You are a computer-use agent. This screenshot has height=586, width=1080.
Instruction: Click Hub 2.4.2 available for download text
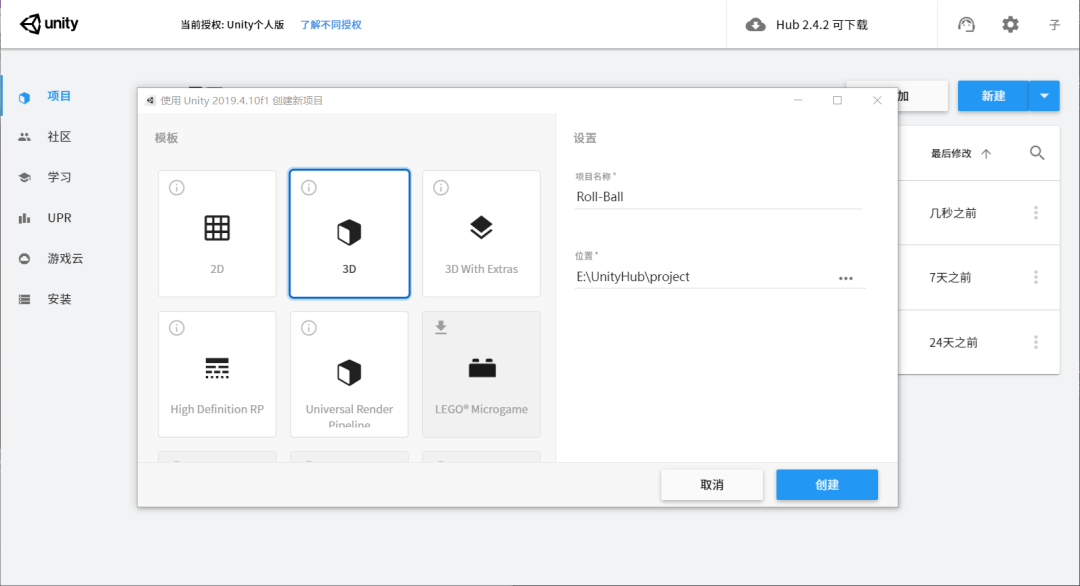(x=822, y=25)
